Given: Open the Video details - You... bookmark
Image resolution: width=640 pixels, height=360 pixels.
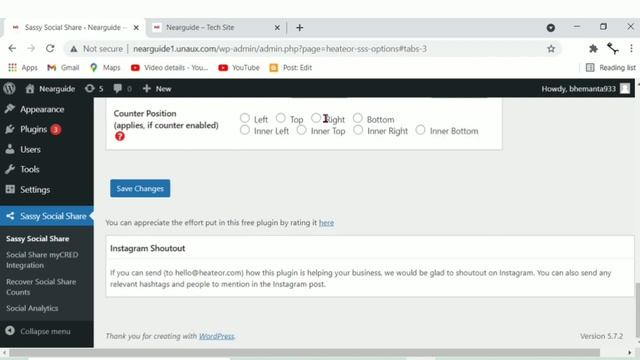Looking at the screenshot, I should 169,67.
